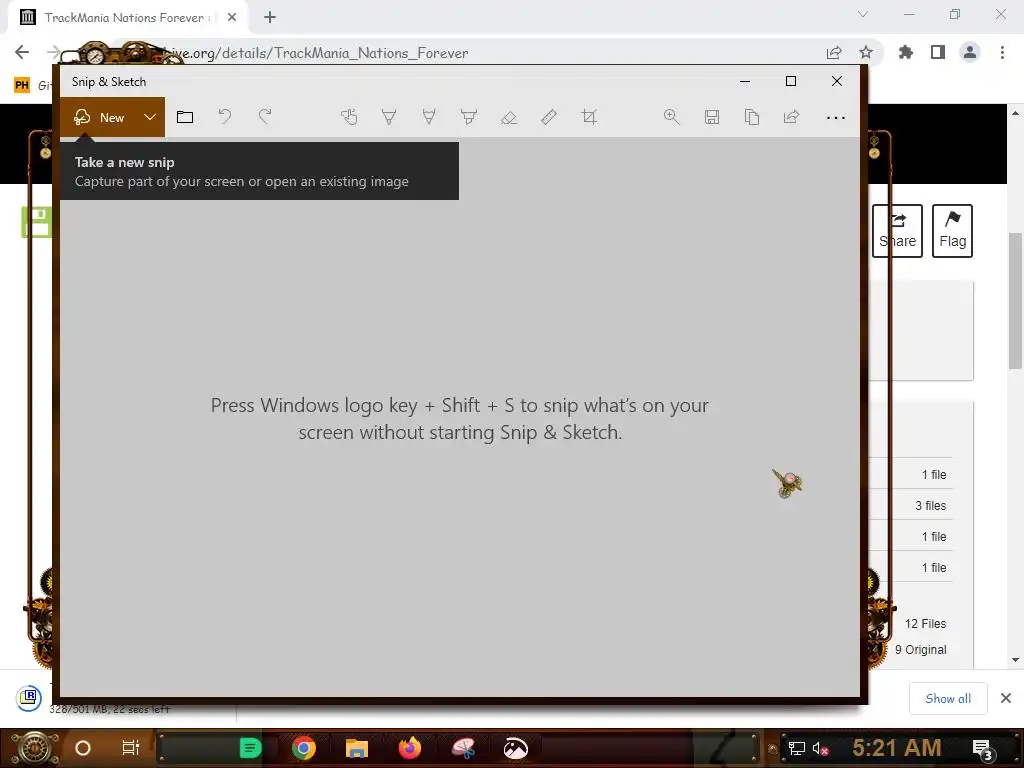Open the Chrome profile avatar
1024x768 pixels.
(970, 52)
